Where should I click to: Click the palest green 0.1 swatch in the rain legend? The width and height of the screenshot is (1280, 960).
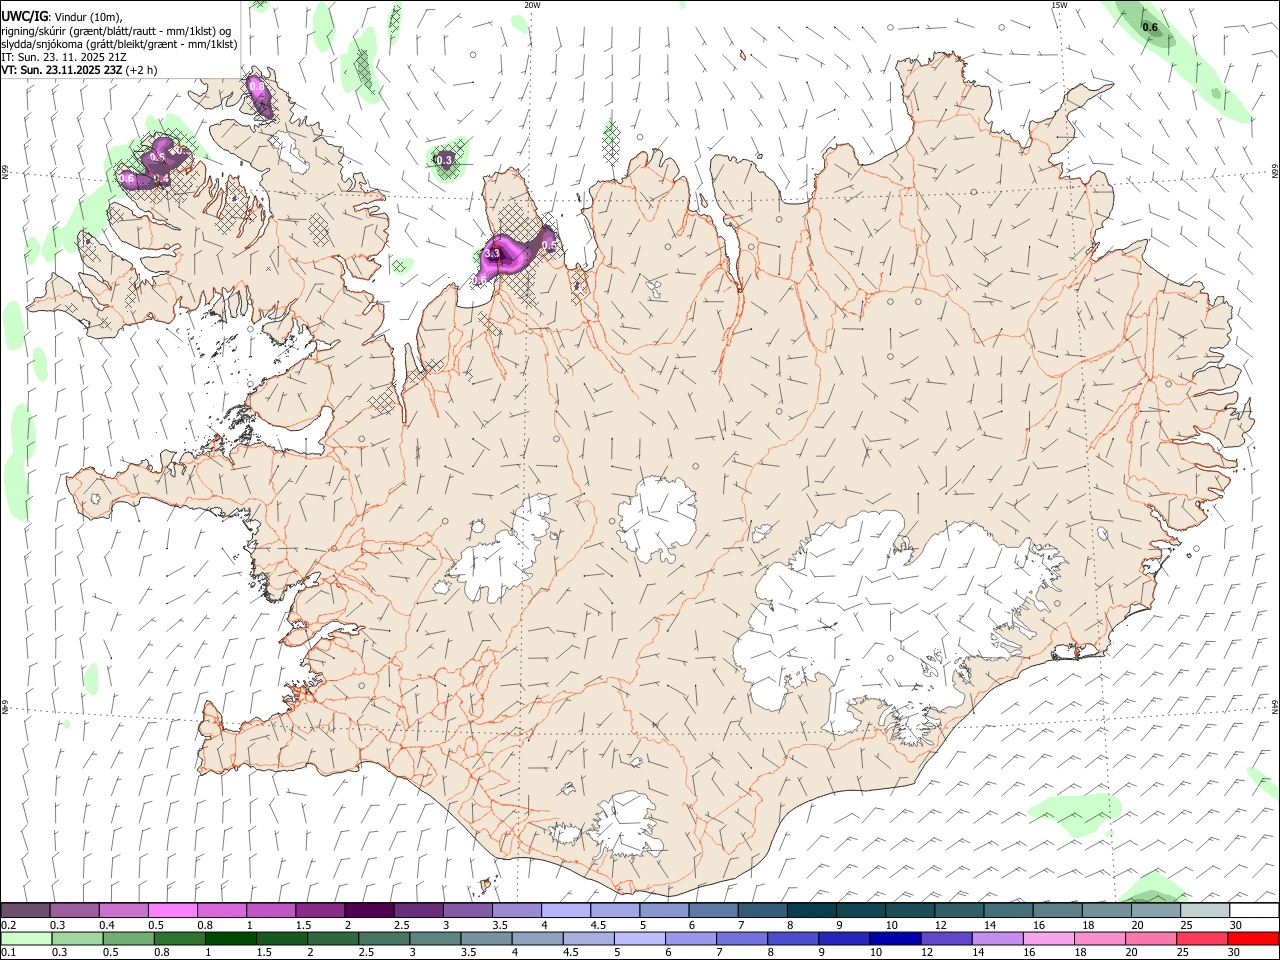click(x=26, y=938)
